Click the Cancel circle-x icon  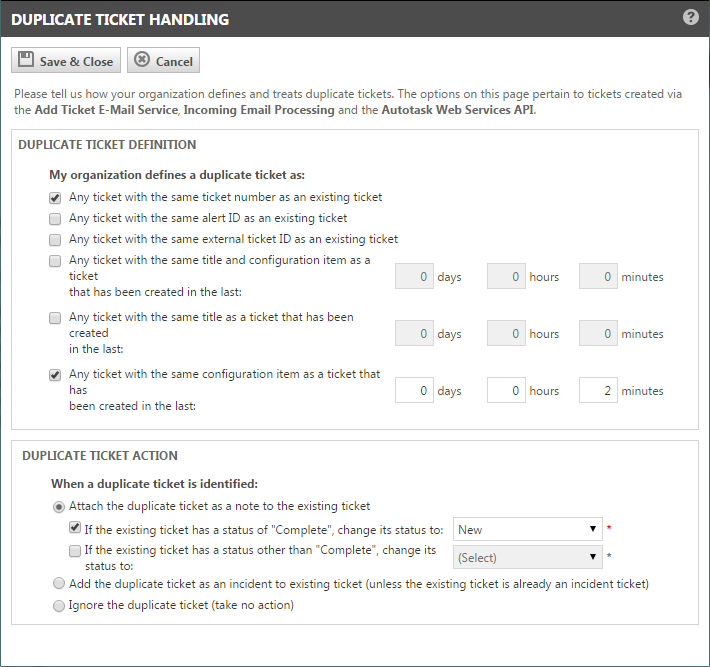(142, 59)
